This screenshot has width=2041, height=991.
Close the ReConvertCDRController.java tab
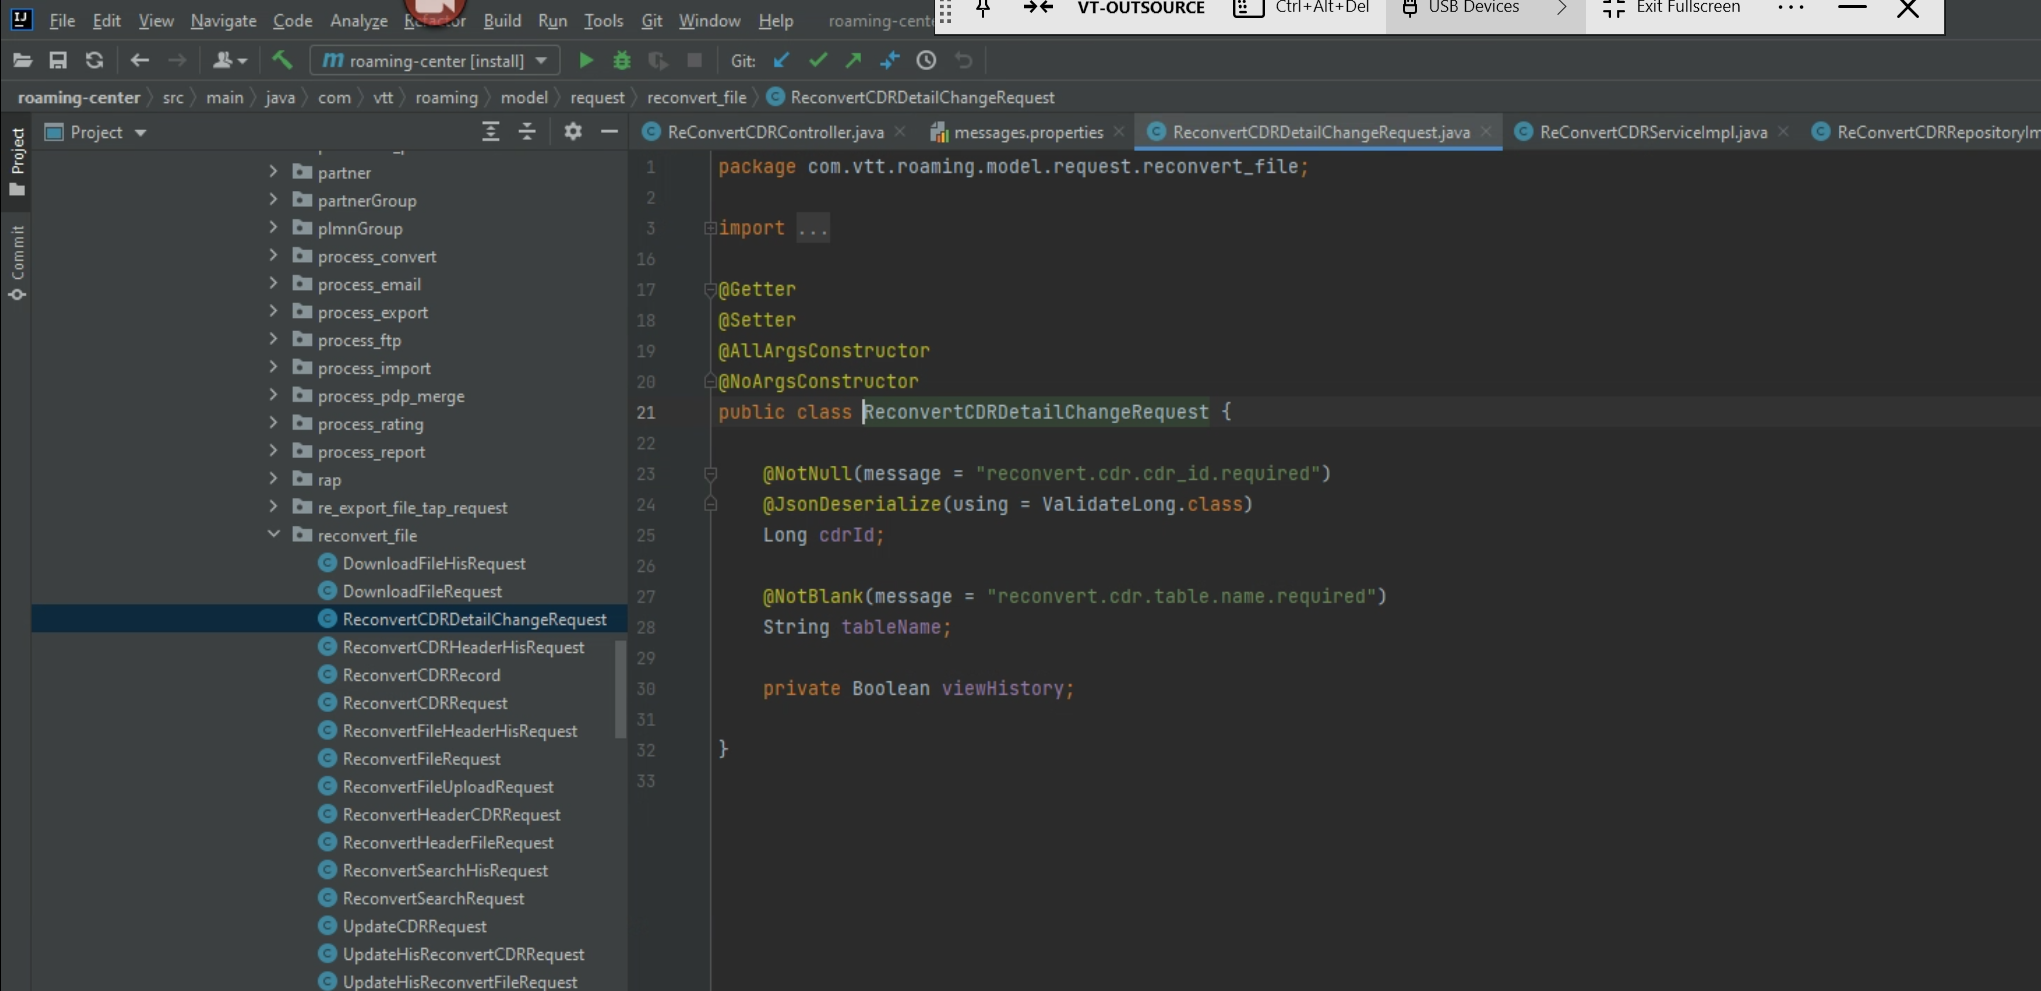(x=900, y=132)
